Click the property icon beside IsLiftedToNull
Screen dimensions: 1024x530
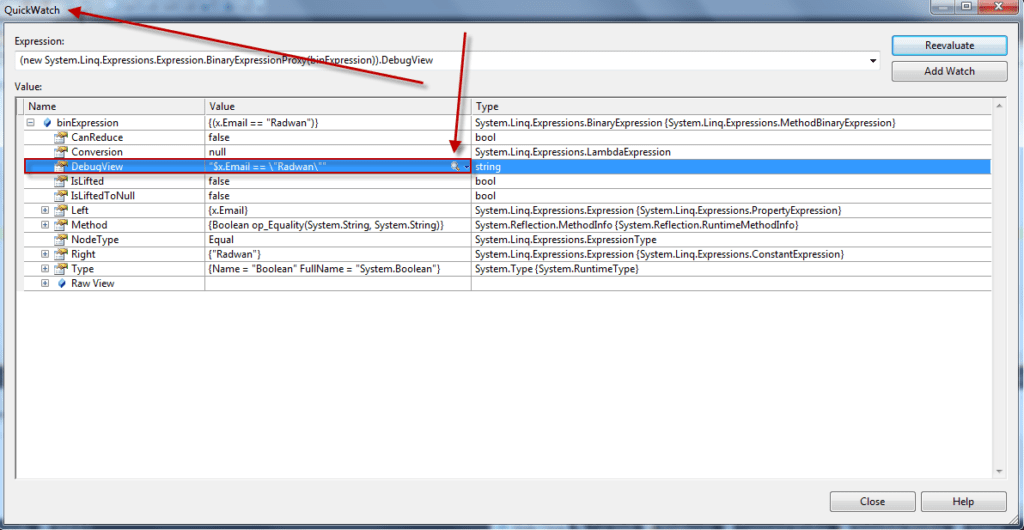click(61, 196)
